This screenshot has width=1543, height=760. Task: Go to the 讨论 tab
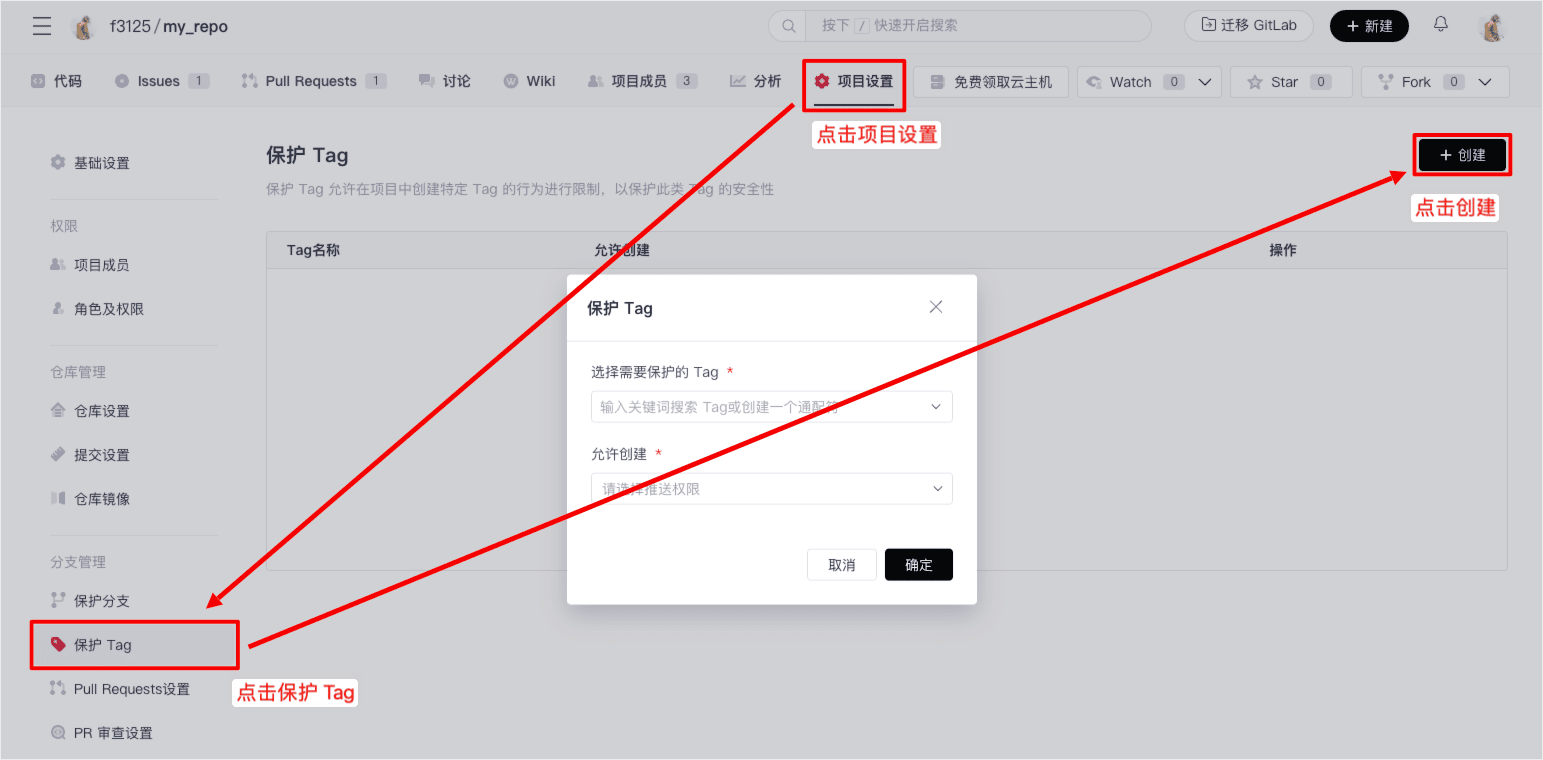[x=445, y=81]
